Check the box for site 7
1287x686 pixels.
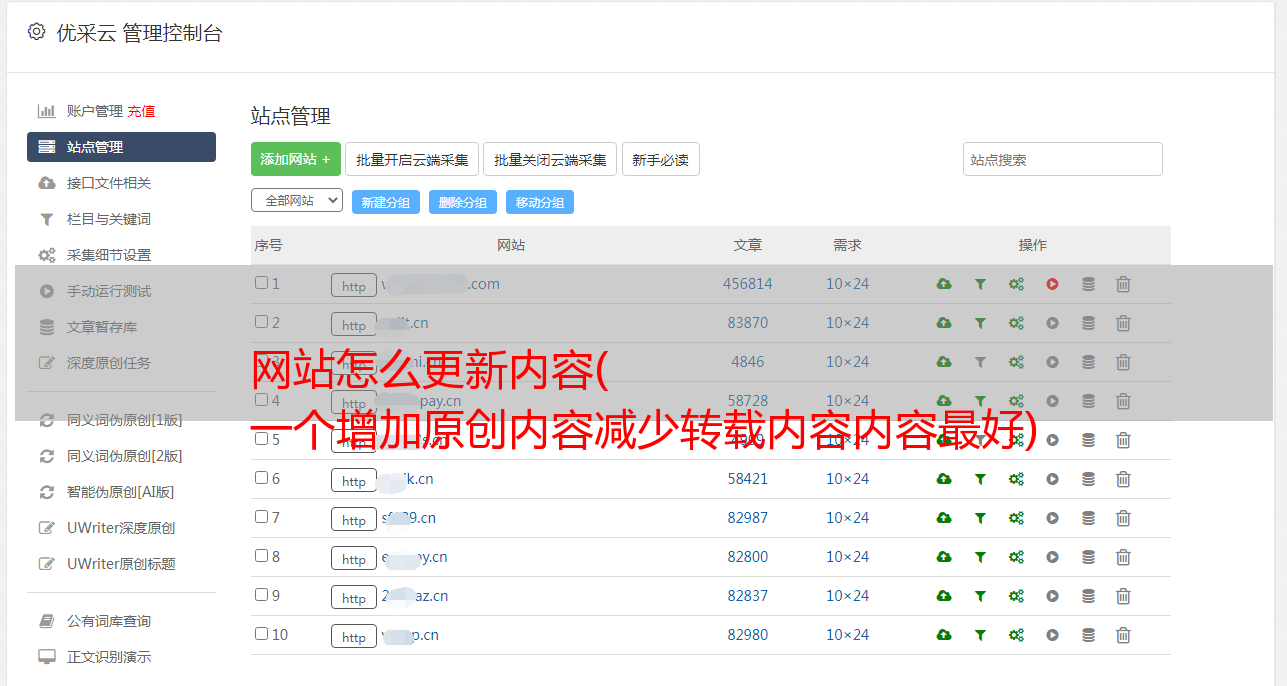[x=261, y=517]
